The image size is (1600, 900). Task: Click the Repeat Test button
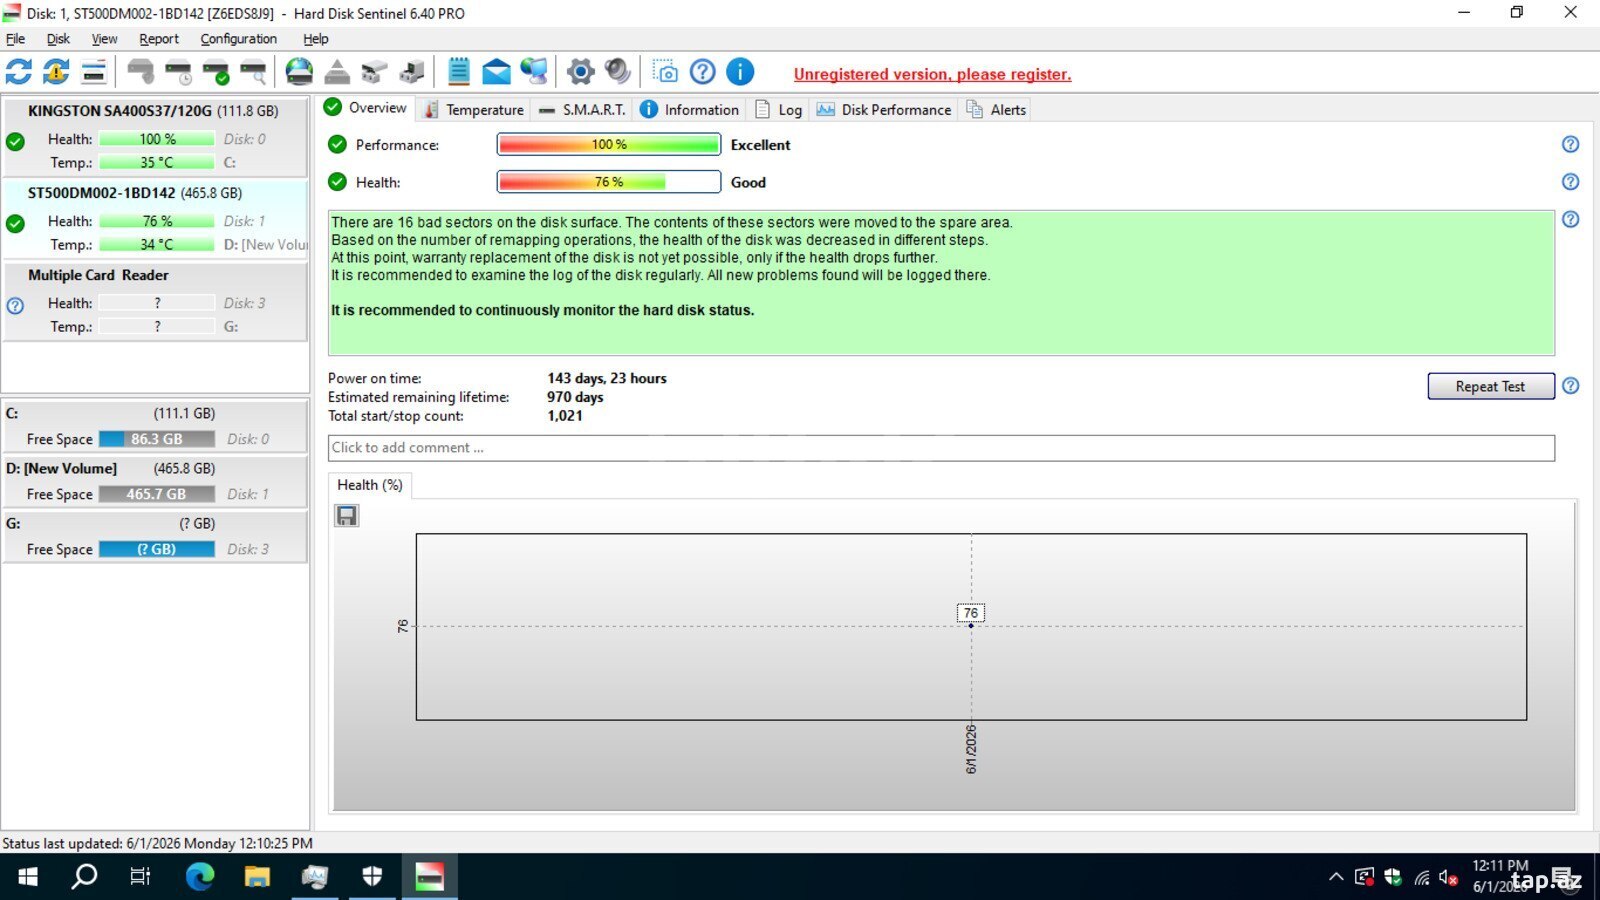(x=1490, y=386)
